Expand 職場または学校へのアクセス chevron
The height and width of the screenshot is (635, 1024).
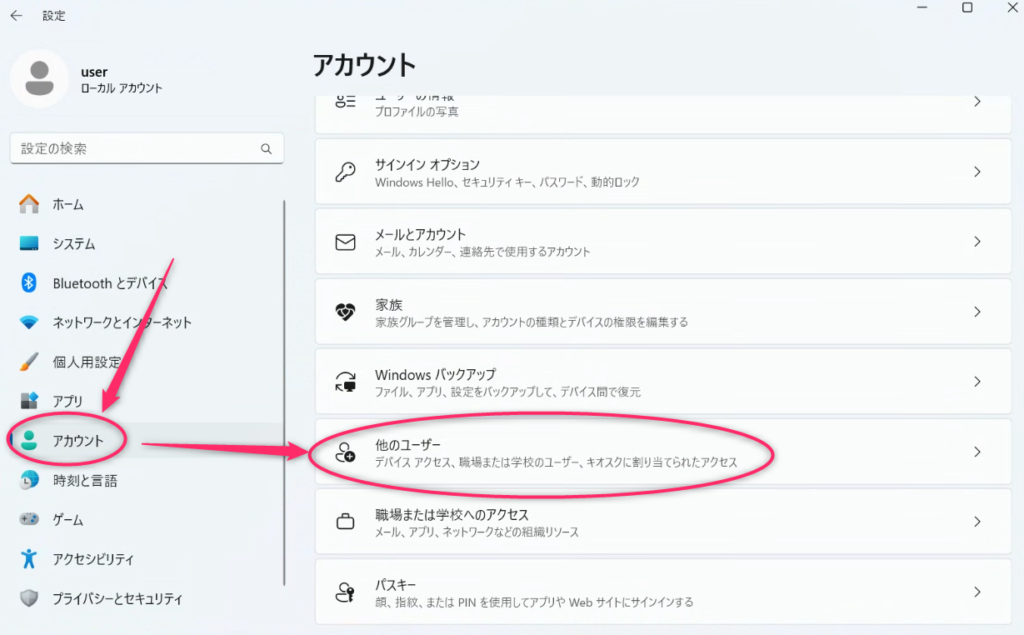click(977, 522)
